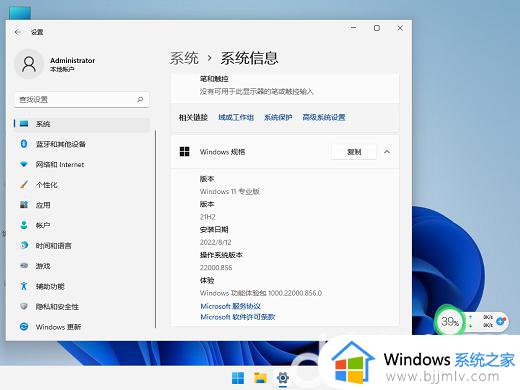This screenshot has height=390, width=520.
Task: Click the 笔和触控 heading
Action: (214, 79)
